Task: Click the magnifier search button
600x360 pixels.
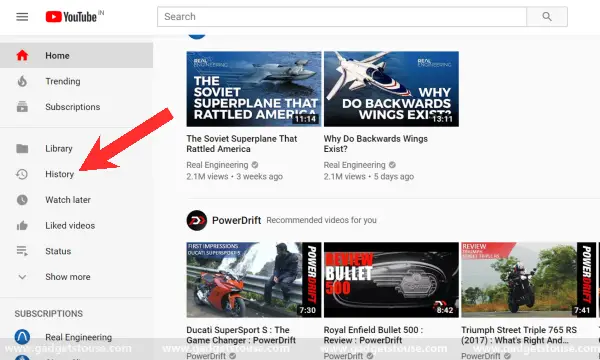Action: click(x=547, y=16)
